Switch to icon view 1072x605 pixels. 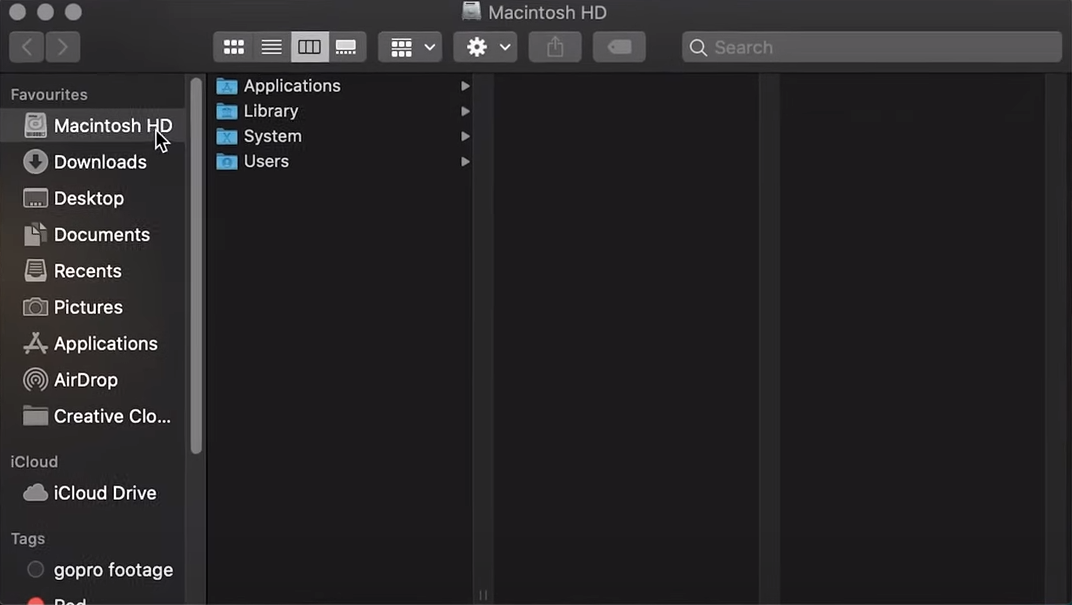coord(234,47)
